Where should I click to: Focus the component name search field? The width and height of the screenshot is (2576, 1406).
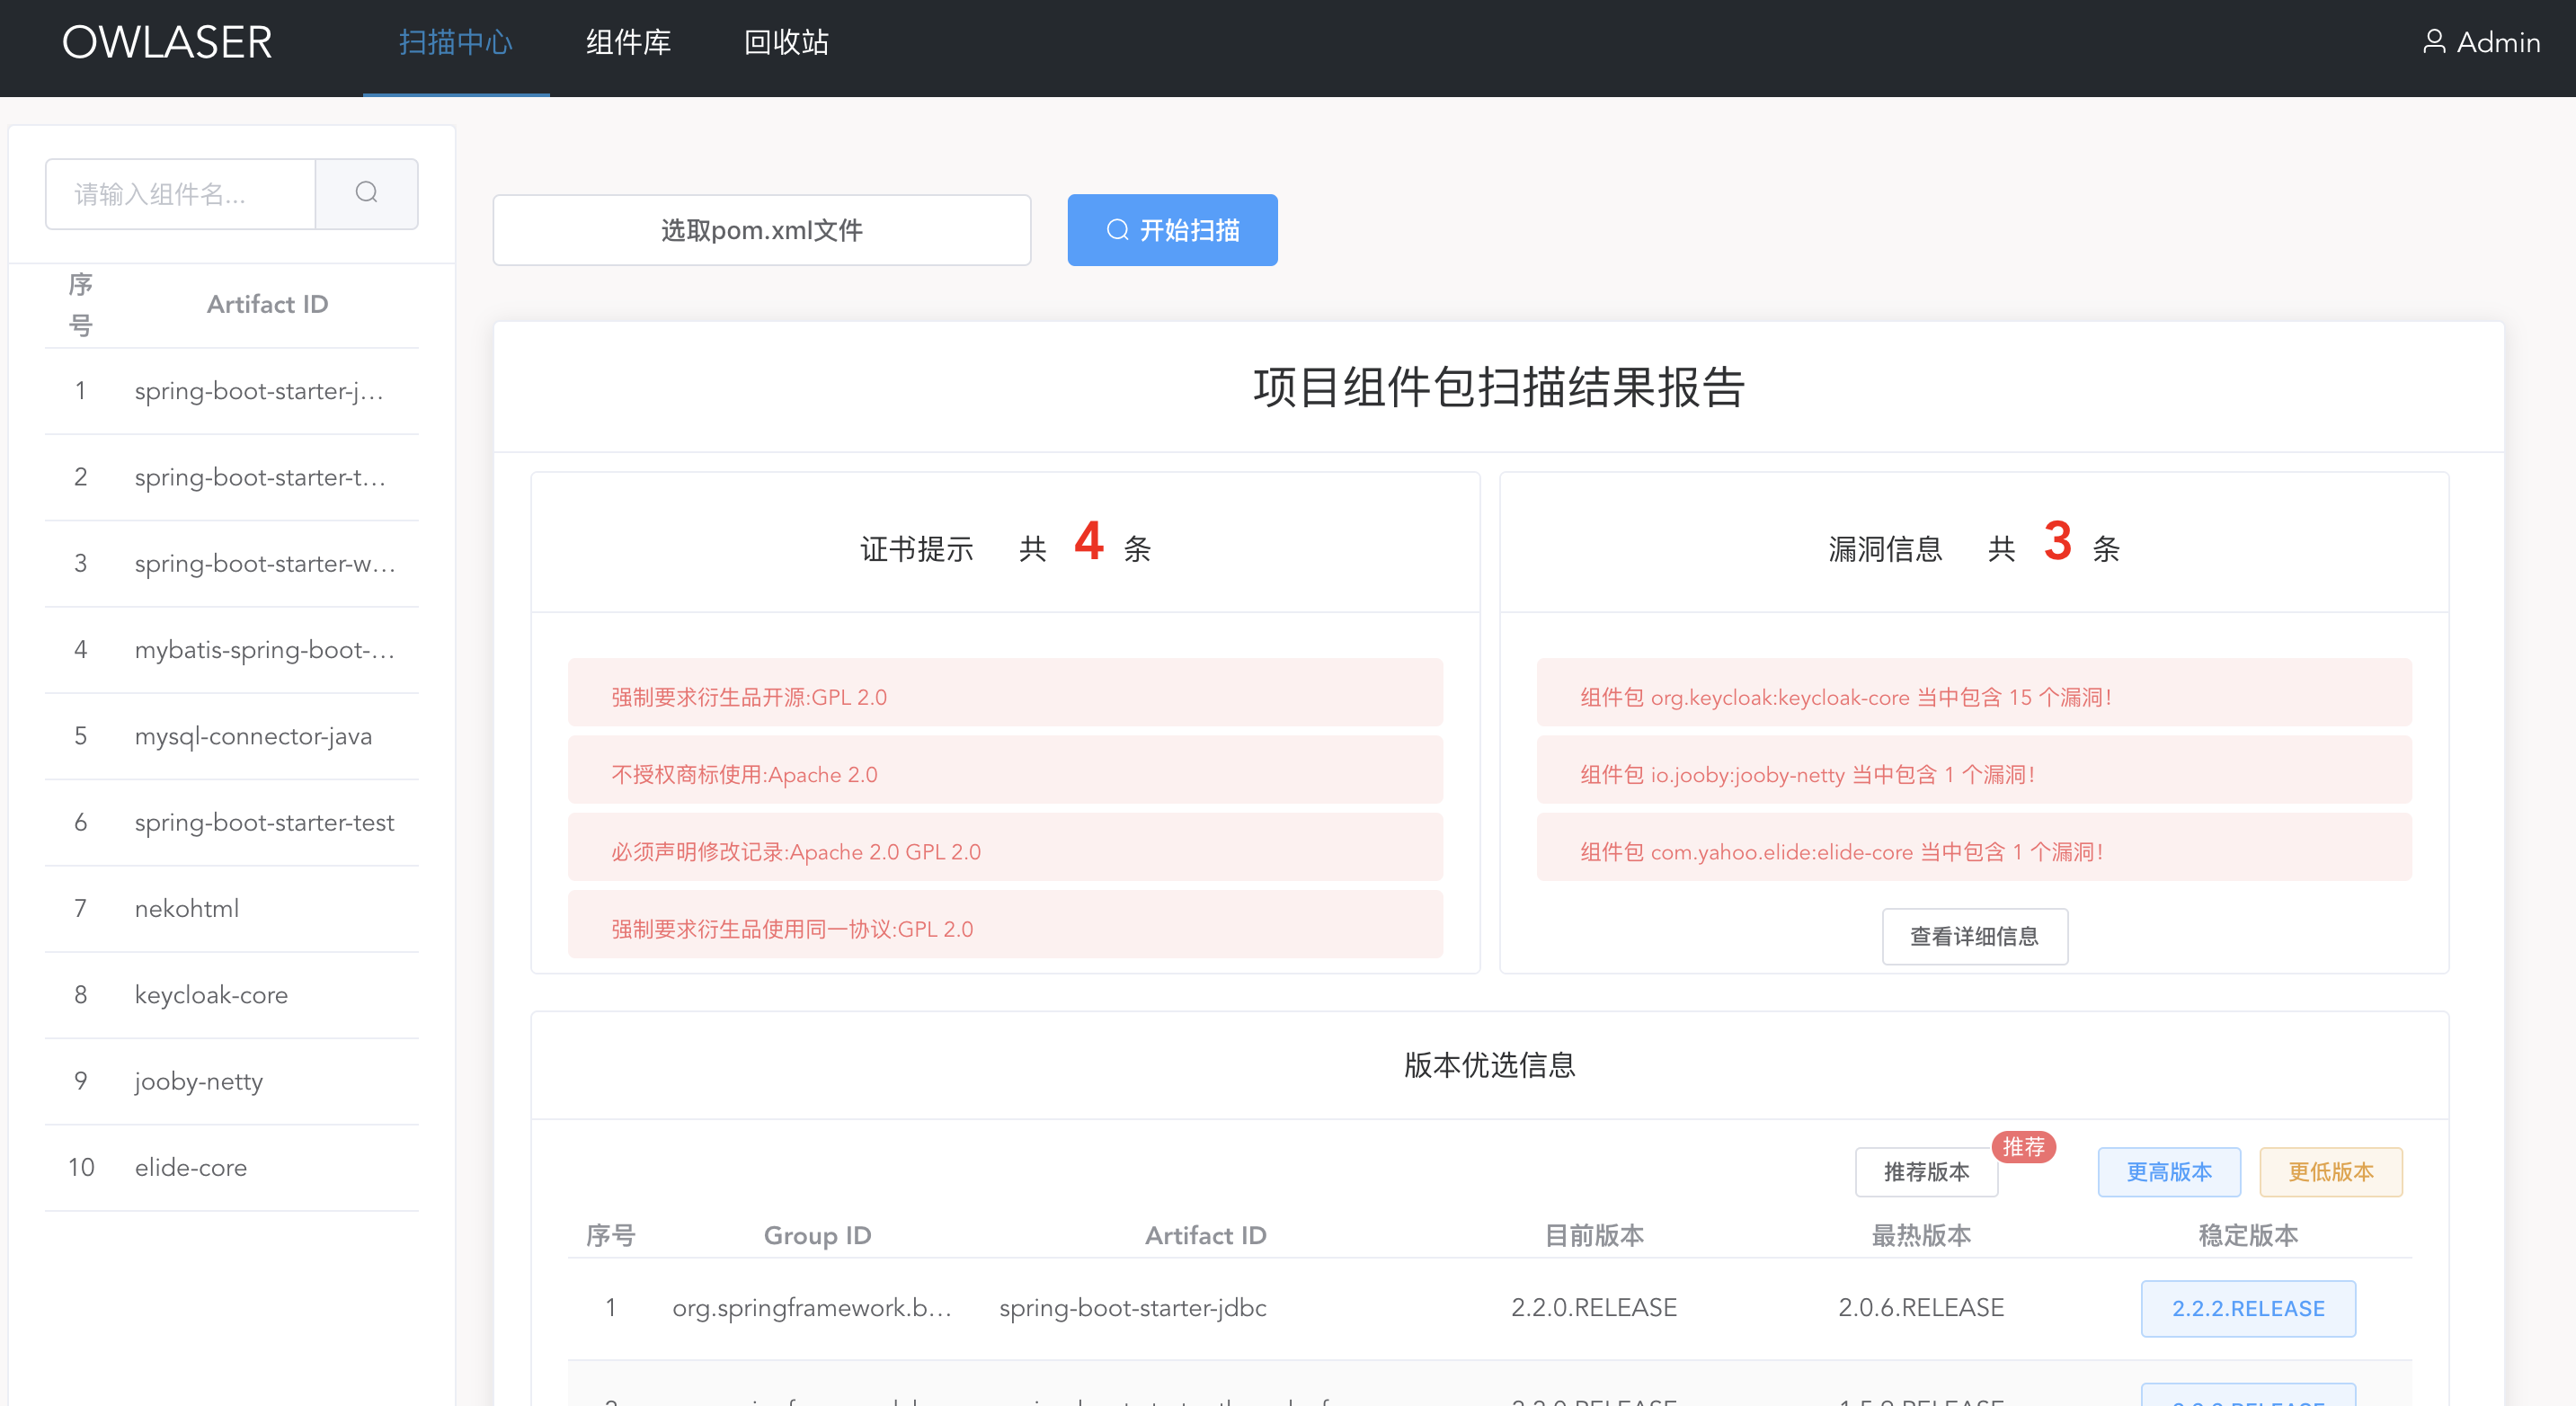pyautogui.click(x=181, y=193)
